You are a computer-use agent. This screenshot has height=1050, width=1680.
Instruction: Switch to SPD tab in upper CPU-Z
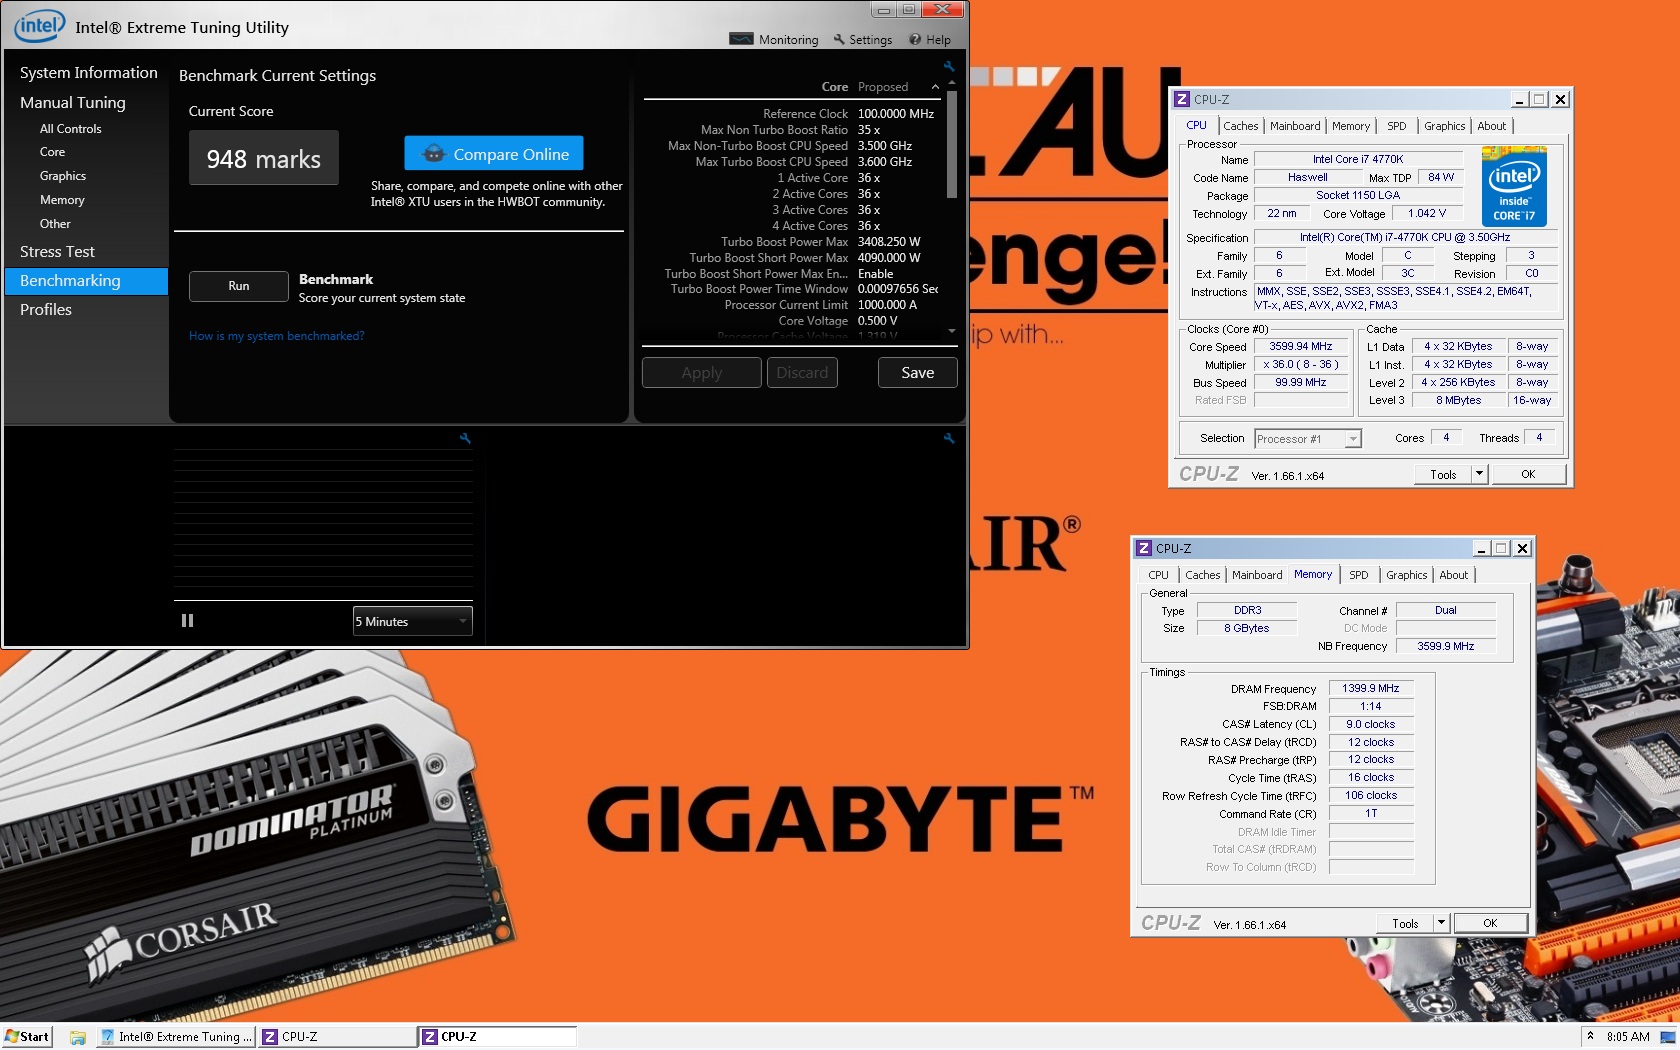coord(1396,126)
